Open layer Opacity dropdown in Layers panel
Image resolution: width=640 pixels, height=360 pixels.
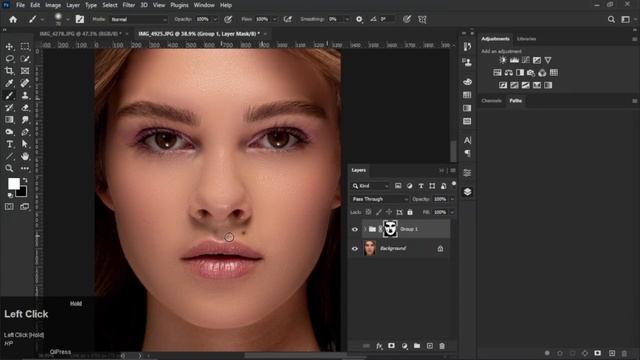pos(452,199)
